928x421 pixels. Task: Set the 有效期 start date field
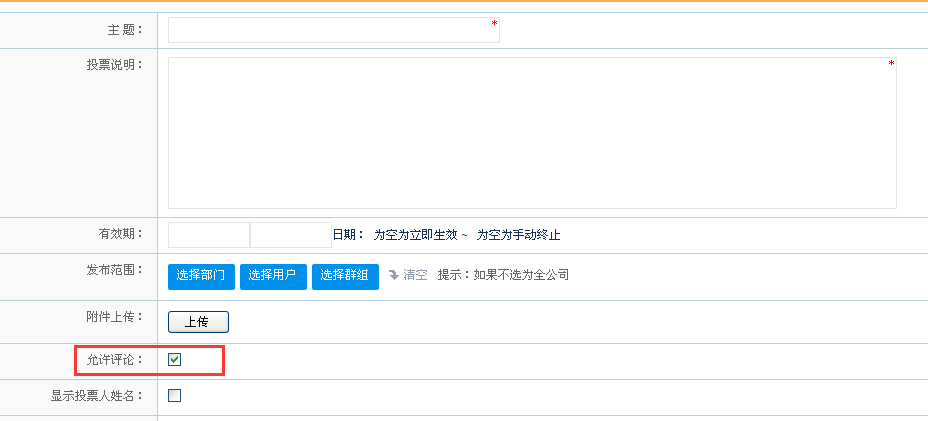coord(209,235)
